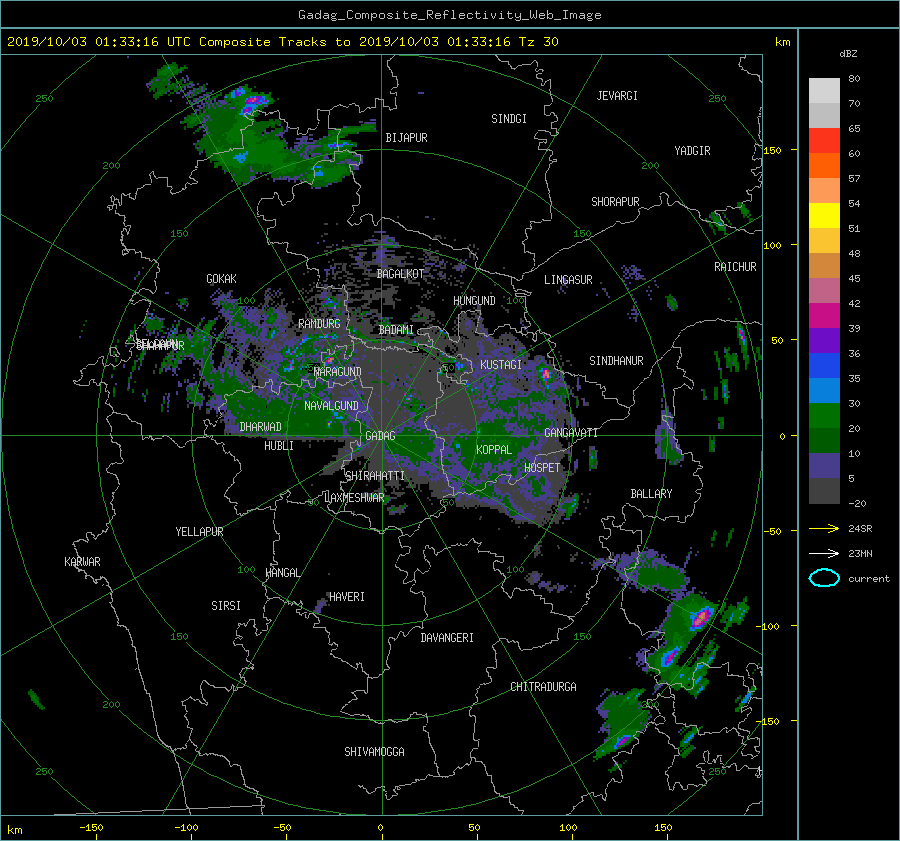This screenshot has height=841, width=900.
Task: Click the 24SR legend text
Action: click(860, 529)
